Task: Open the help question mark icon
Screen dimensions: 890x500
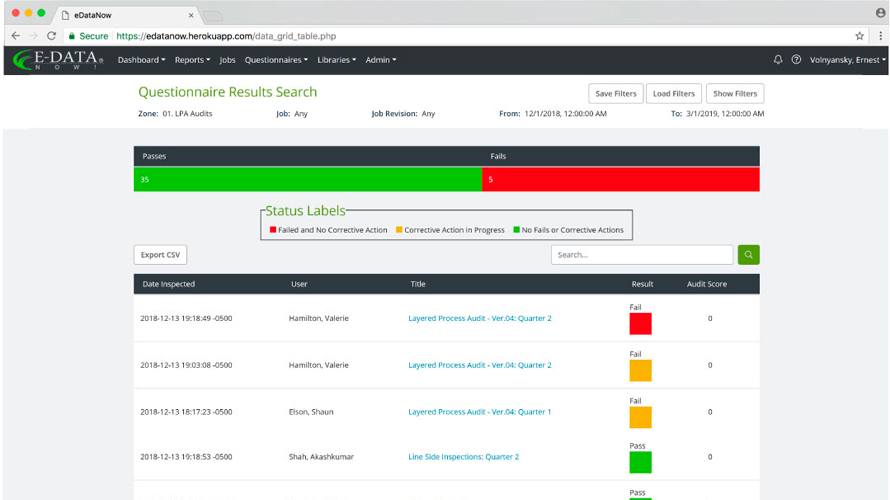Action: point(796,60)
